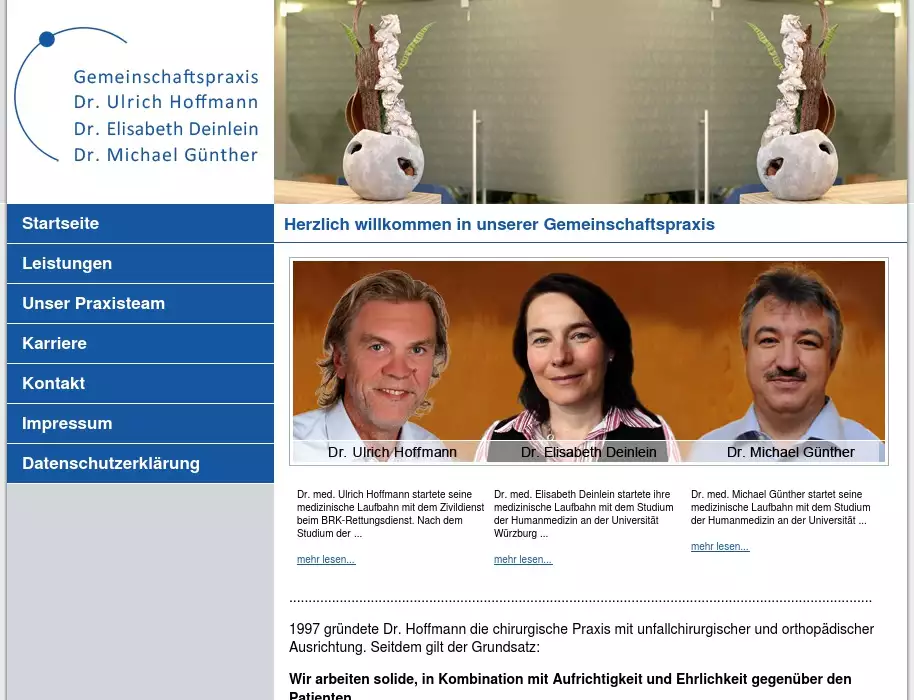Click 'mehr lesen' under Dr. Günther's bio

pos(720,547)
